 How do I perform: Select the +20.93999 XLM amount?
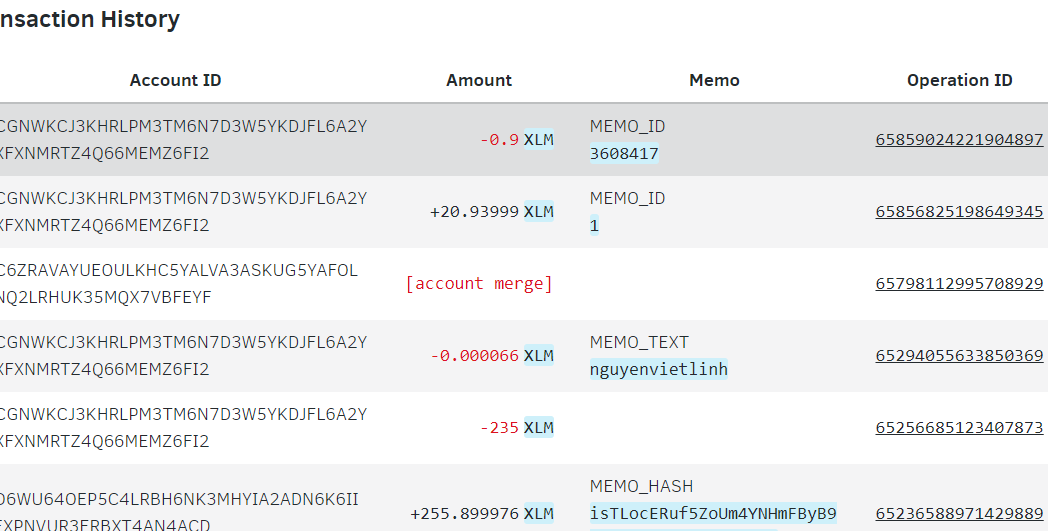(x=491, y=212)
